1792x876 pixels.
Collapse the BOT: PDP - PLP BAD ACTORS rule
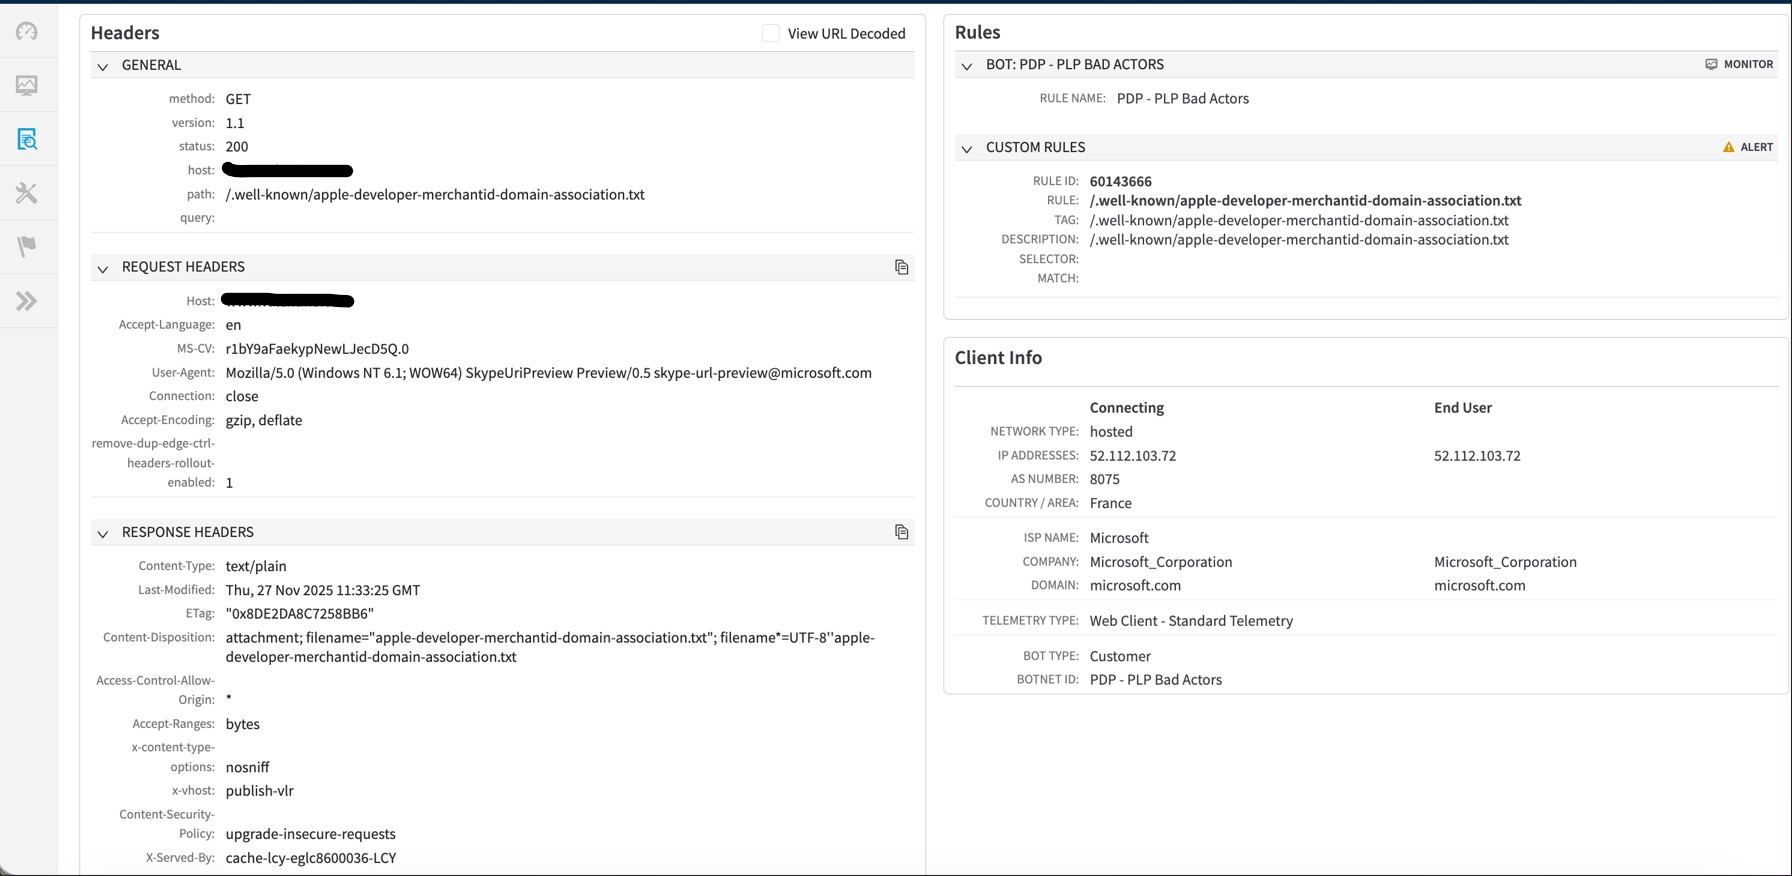(x=966, y=65)
